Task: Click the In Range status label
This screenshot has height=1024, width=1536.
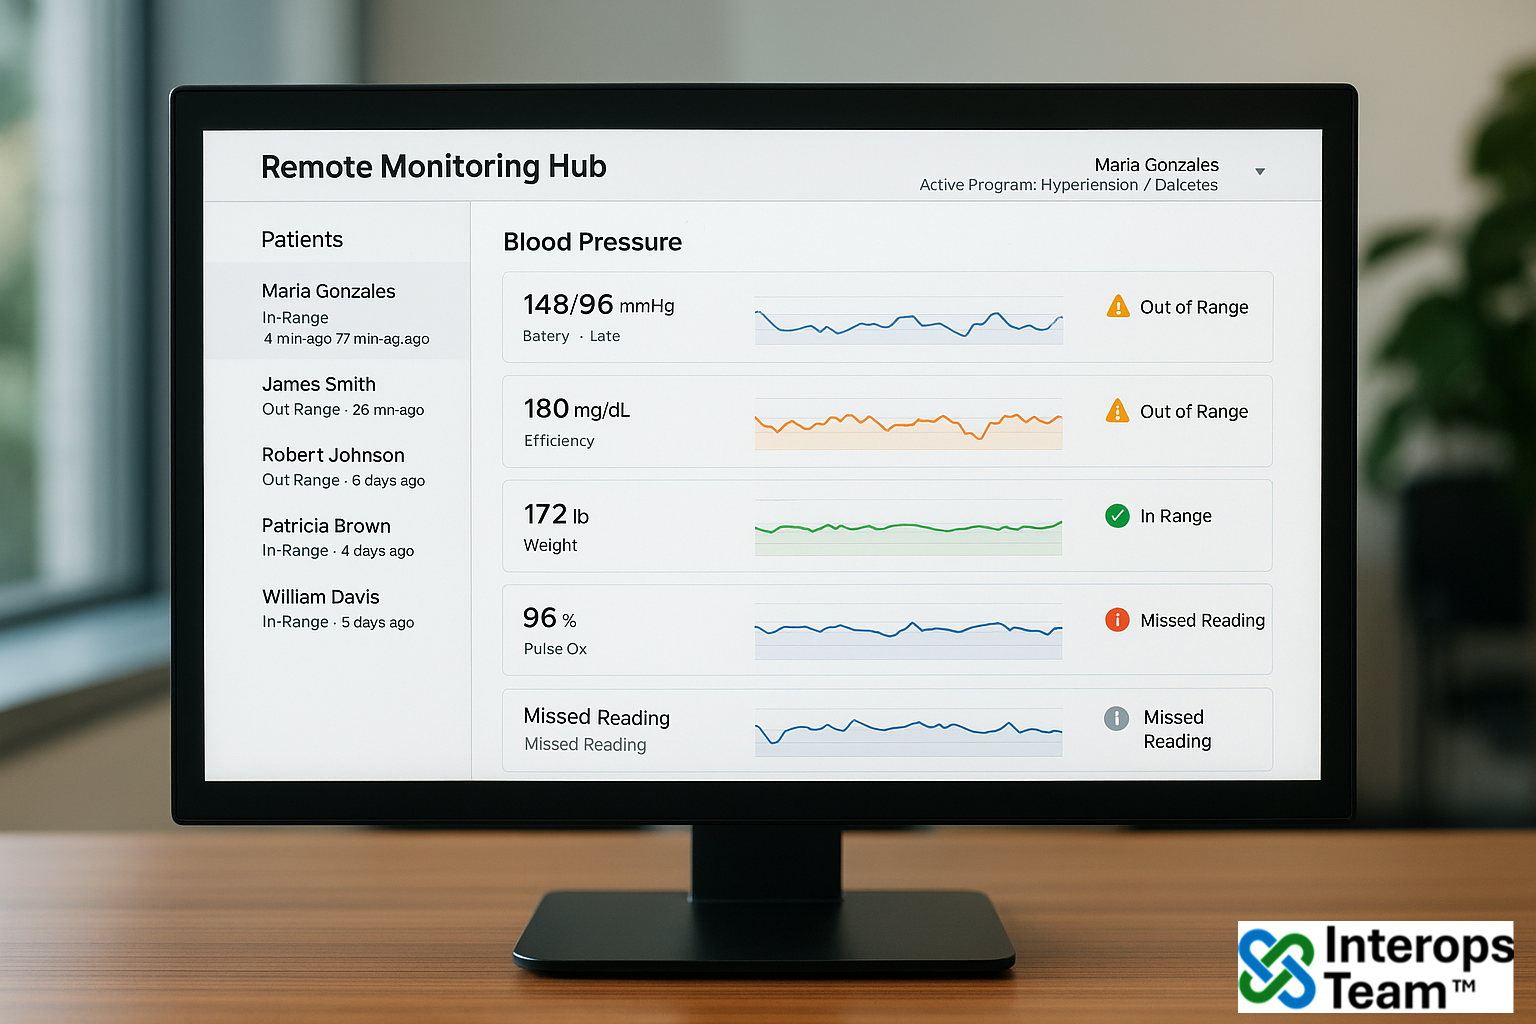Action: [1175, 516]
